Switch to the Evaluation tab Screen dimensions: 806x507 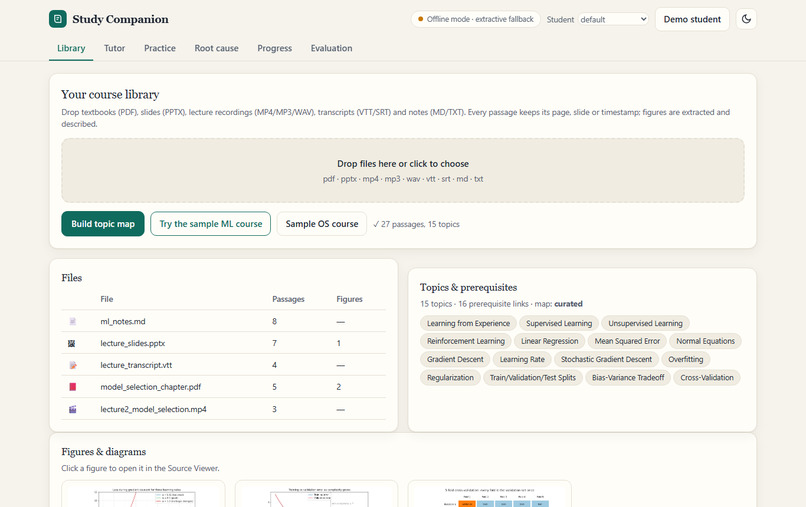tap(332, 48)
